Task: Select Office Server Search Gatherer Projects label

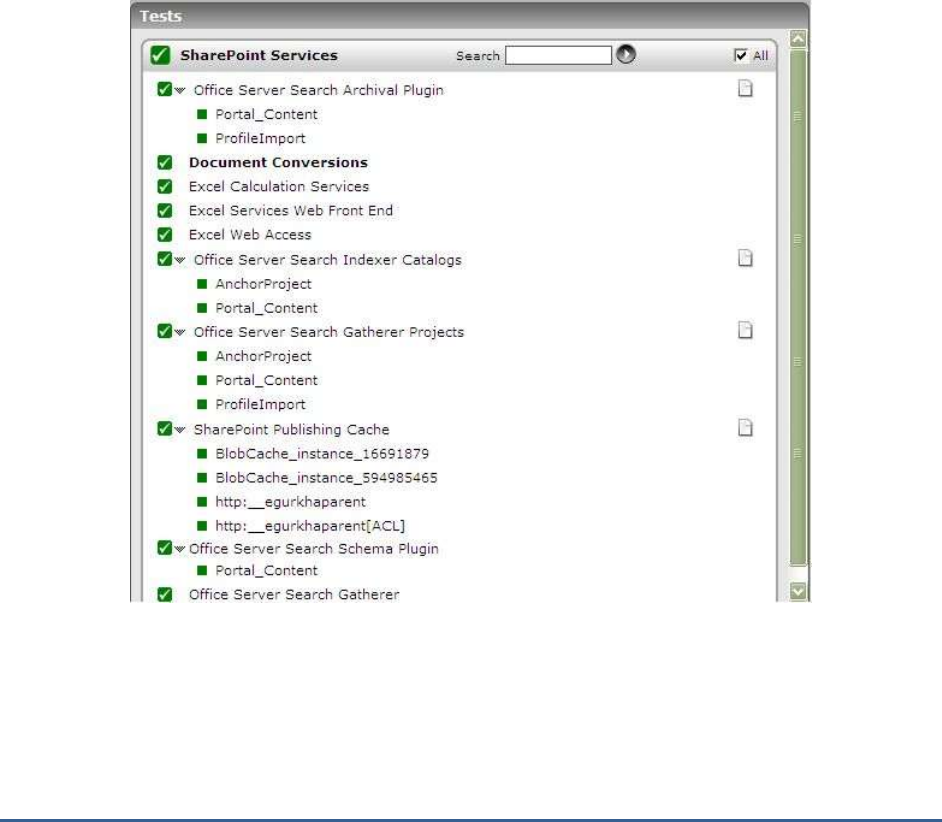Action: coord(329,332)
